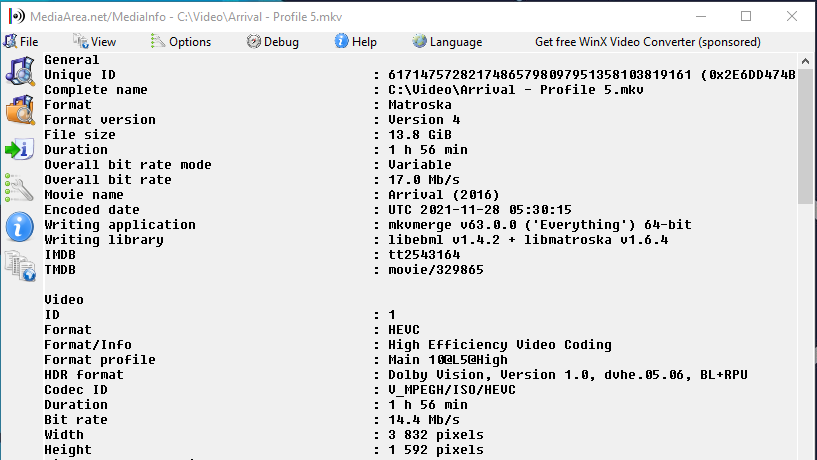
Task: Open the View menu
Action: pyautogui.click(x=94, y=42)
